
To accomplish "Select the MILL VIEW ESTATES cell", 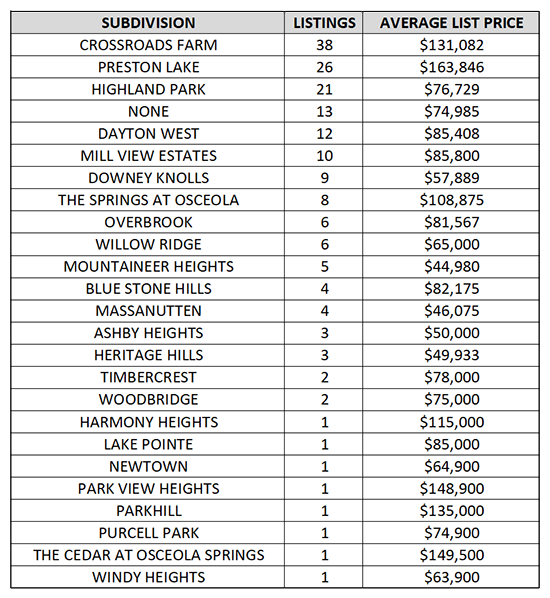I will tap(148, 156).
